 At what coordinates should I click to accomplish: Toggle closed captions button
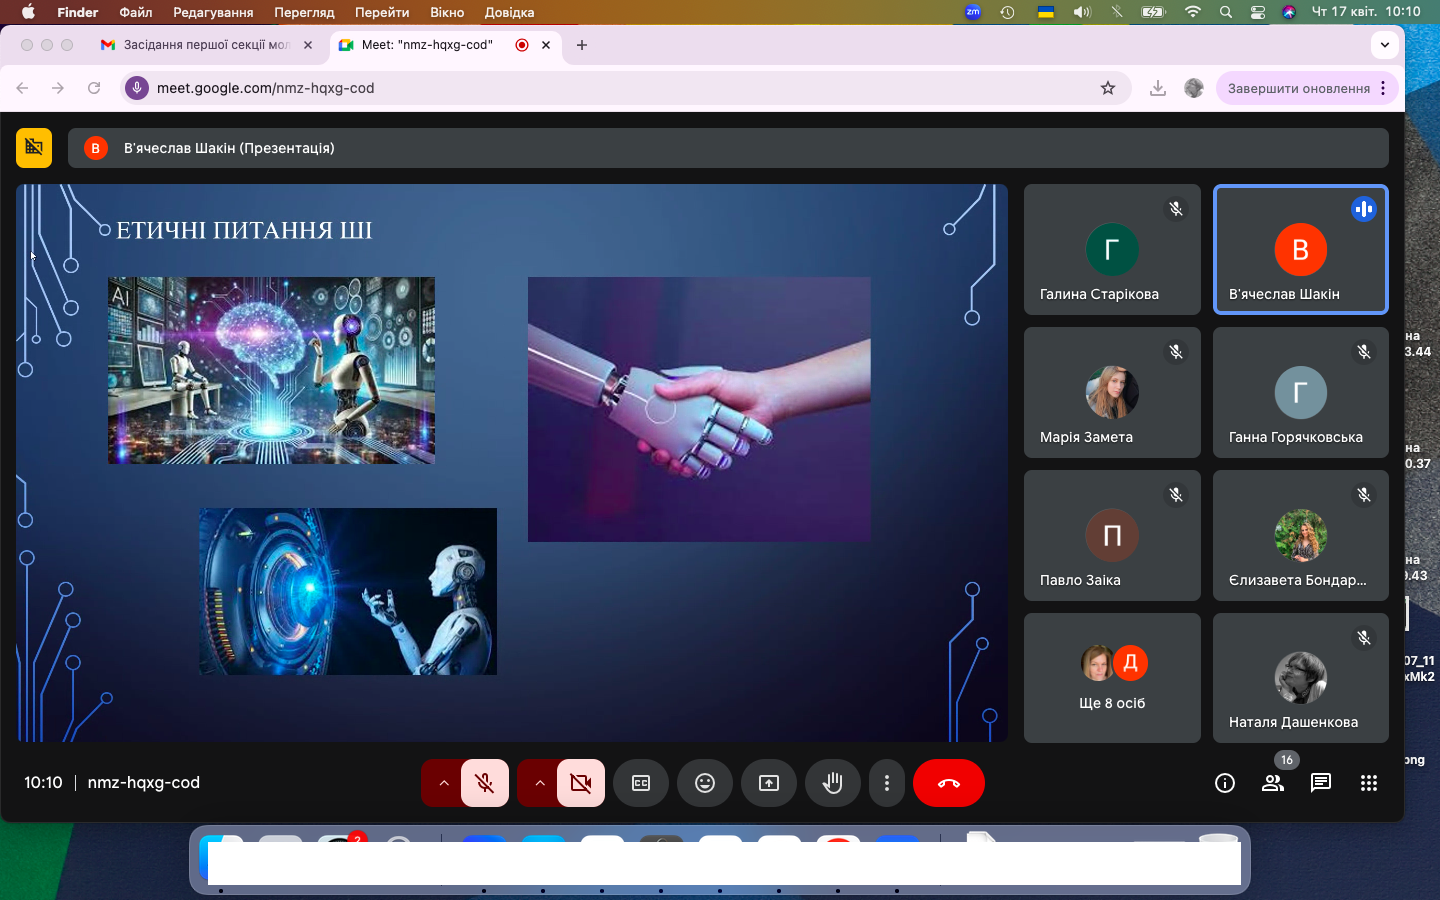click(x=641, y=783)
